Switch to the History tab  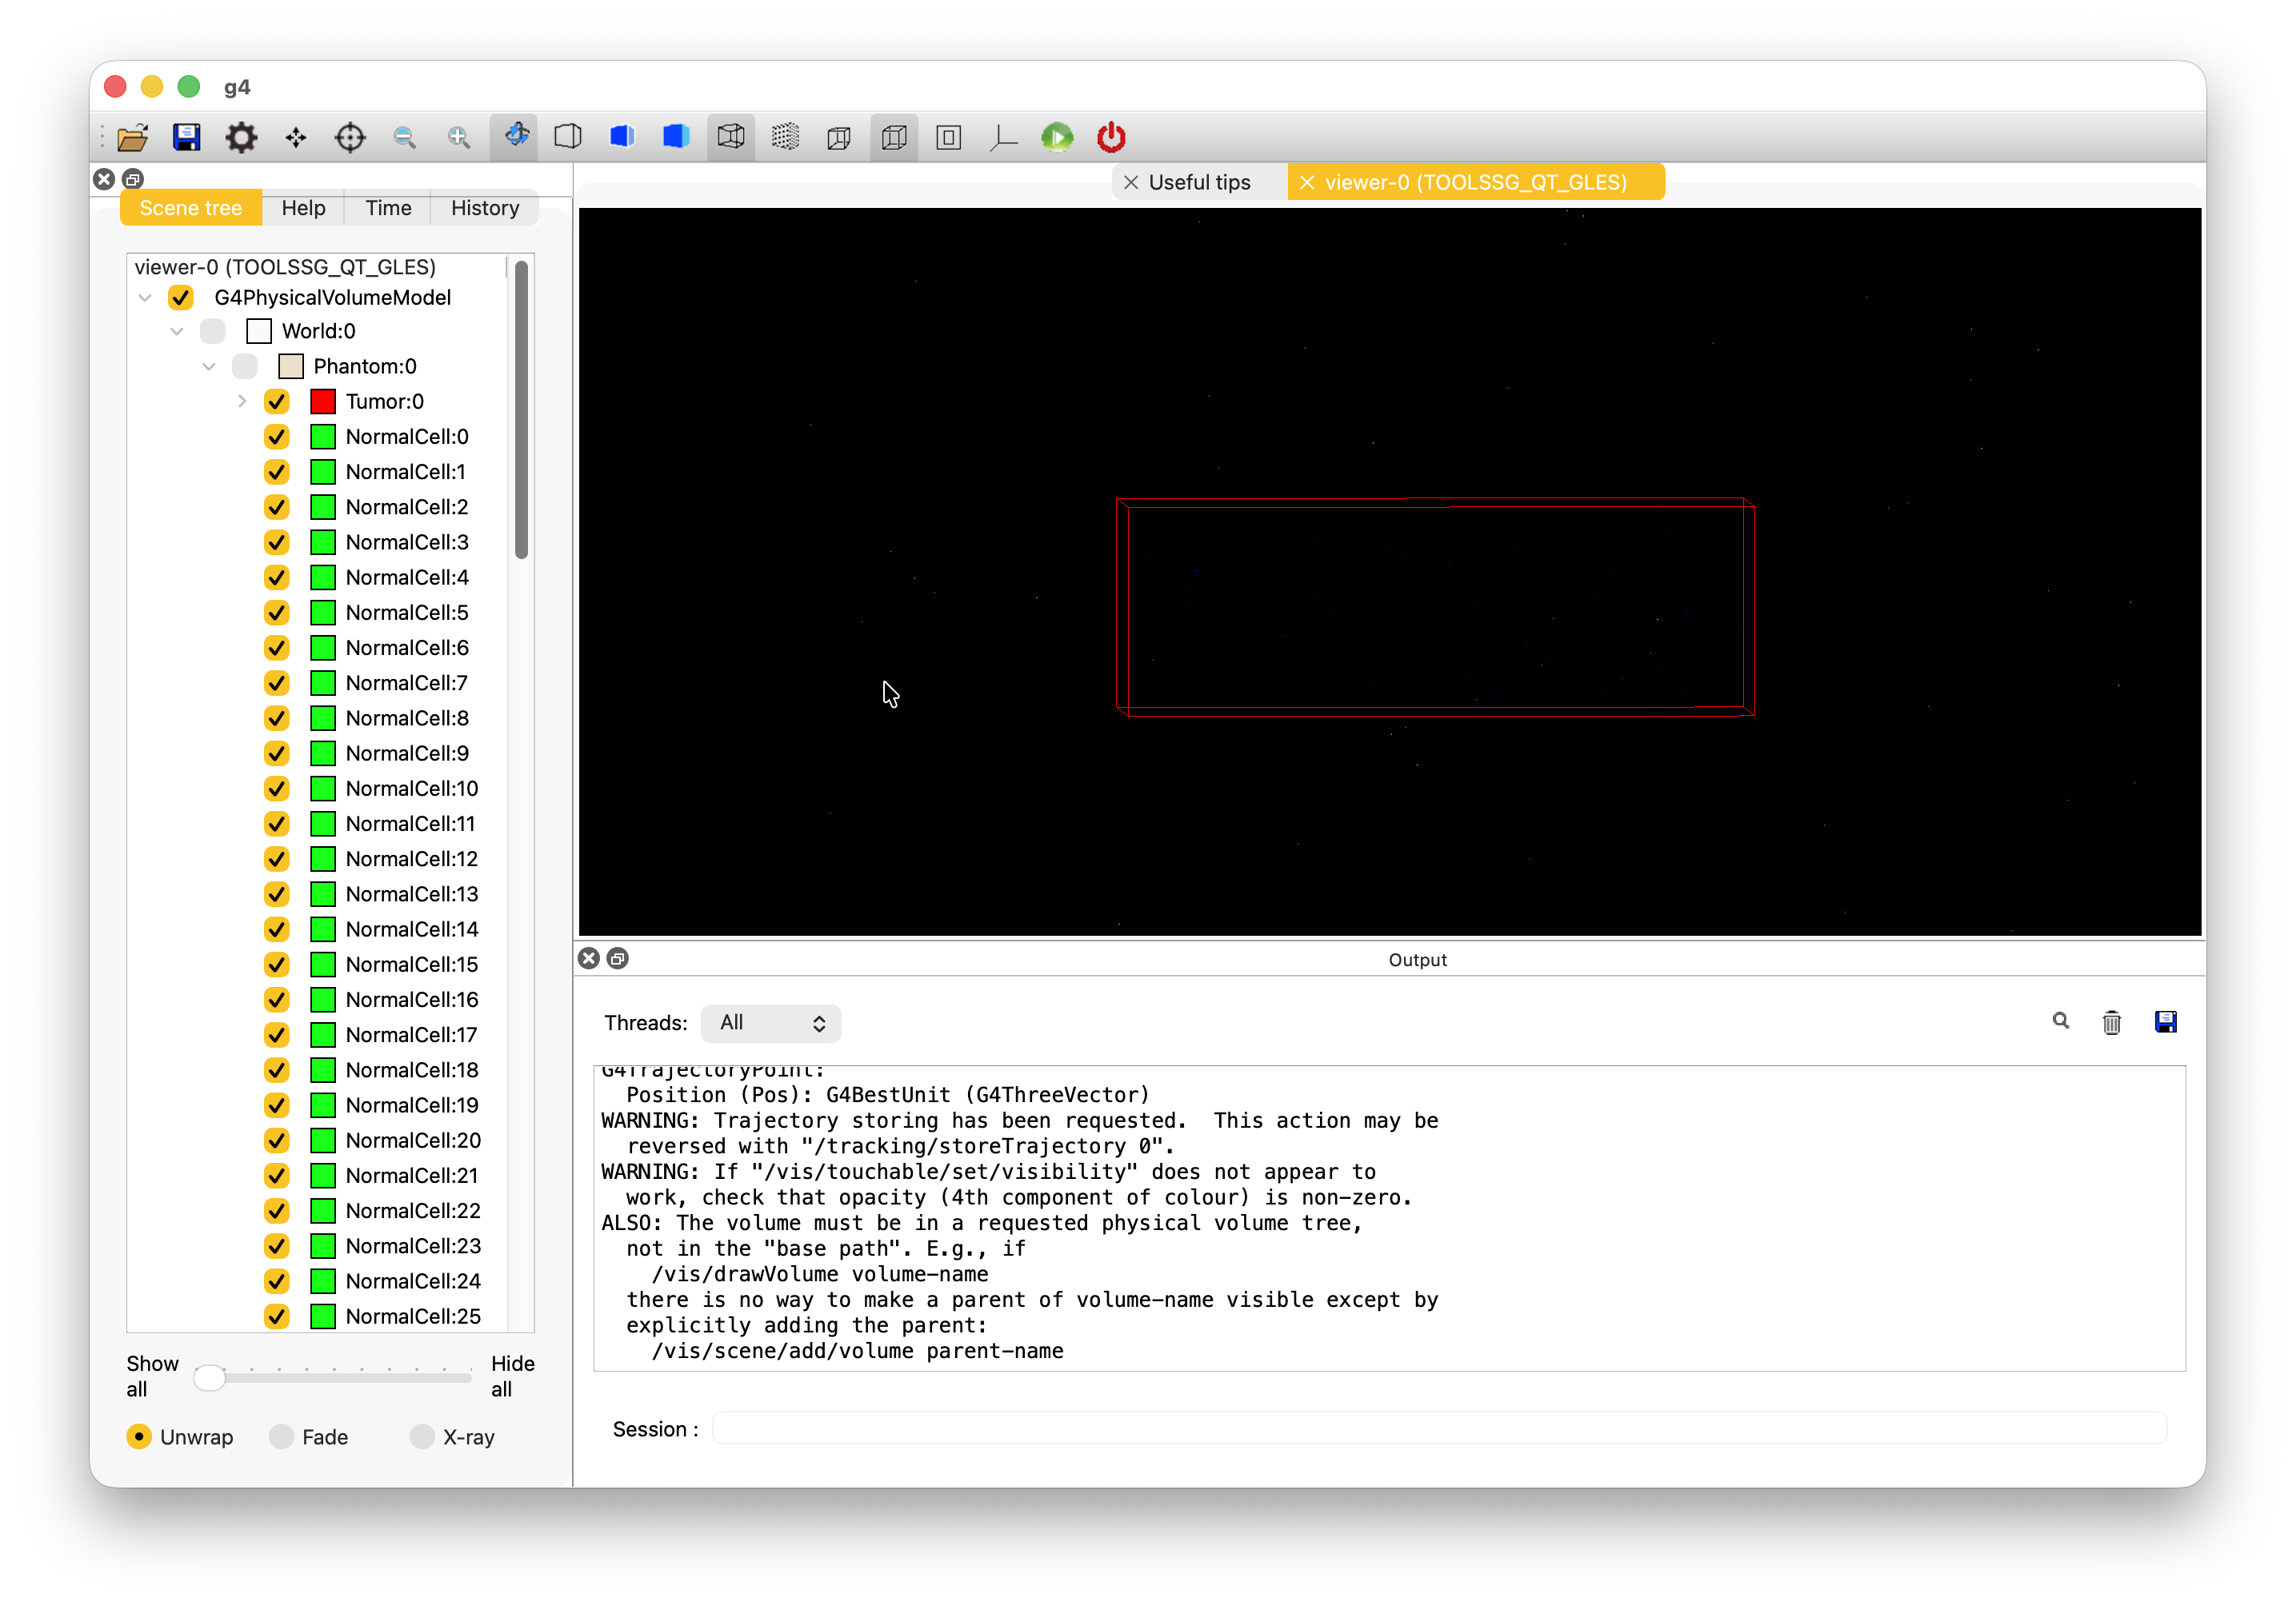(x=485, y=208)
